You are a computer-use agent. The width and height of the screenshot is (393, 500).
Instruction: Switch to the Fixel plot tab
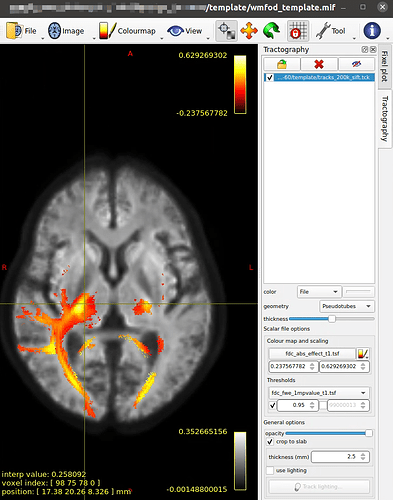[384, 66]
